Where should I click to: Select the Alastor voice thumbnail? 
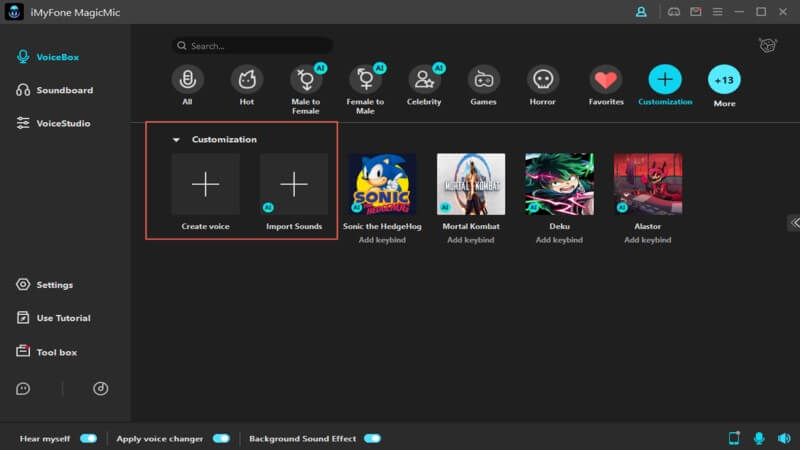648,184
